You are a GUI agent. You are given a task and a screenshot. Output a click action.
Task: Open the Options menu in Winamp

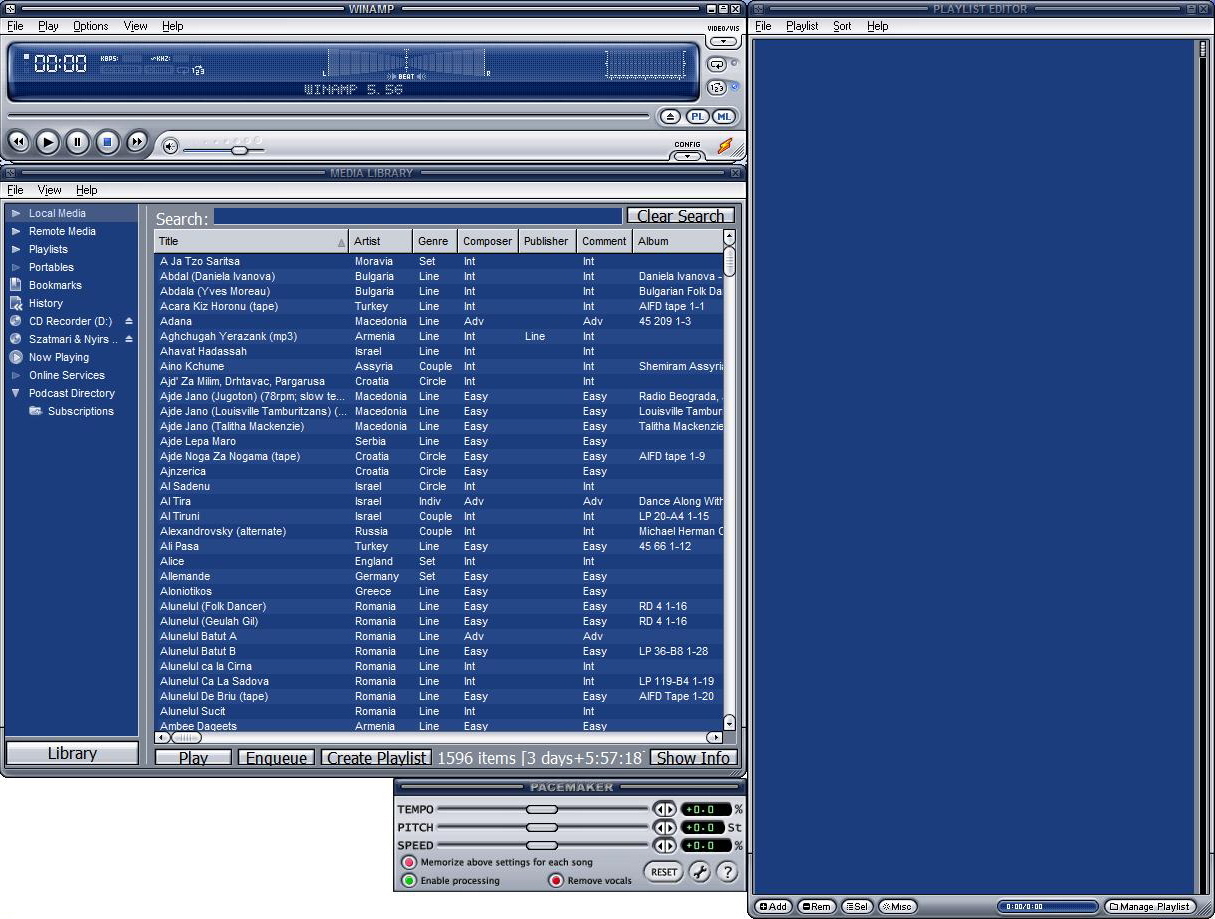tap(90, 25)
